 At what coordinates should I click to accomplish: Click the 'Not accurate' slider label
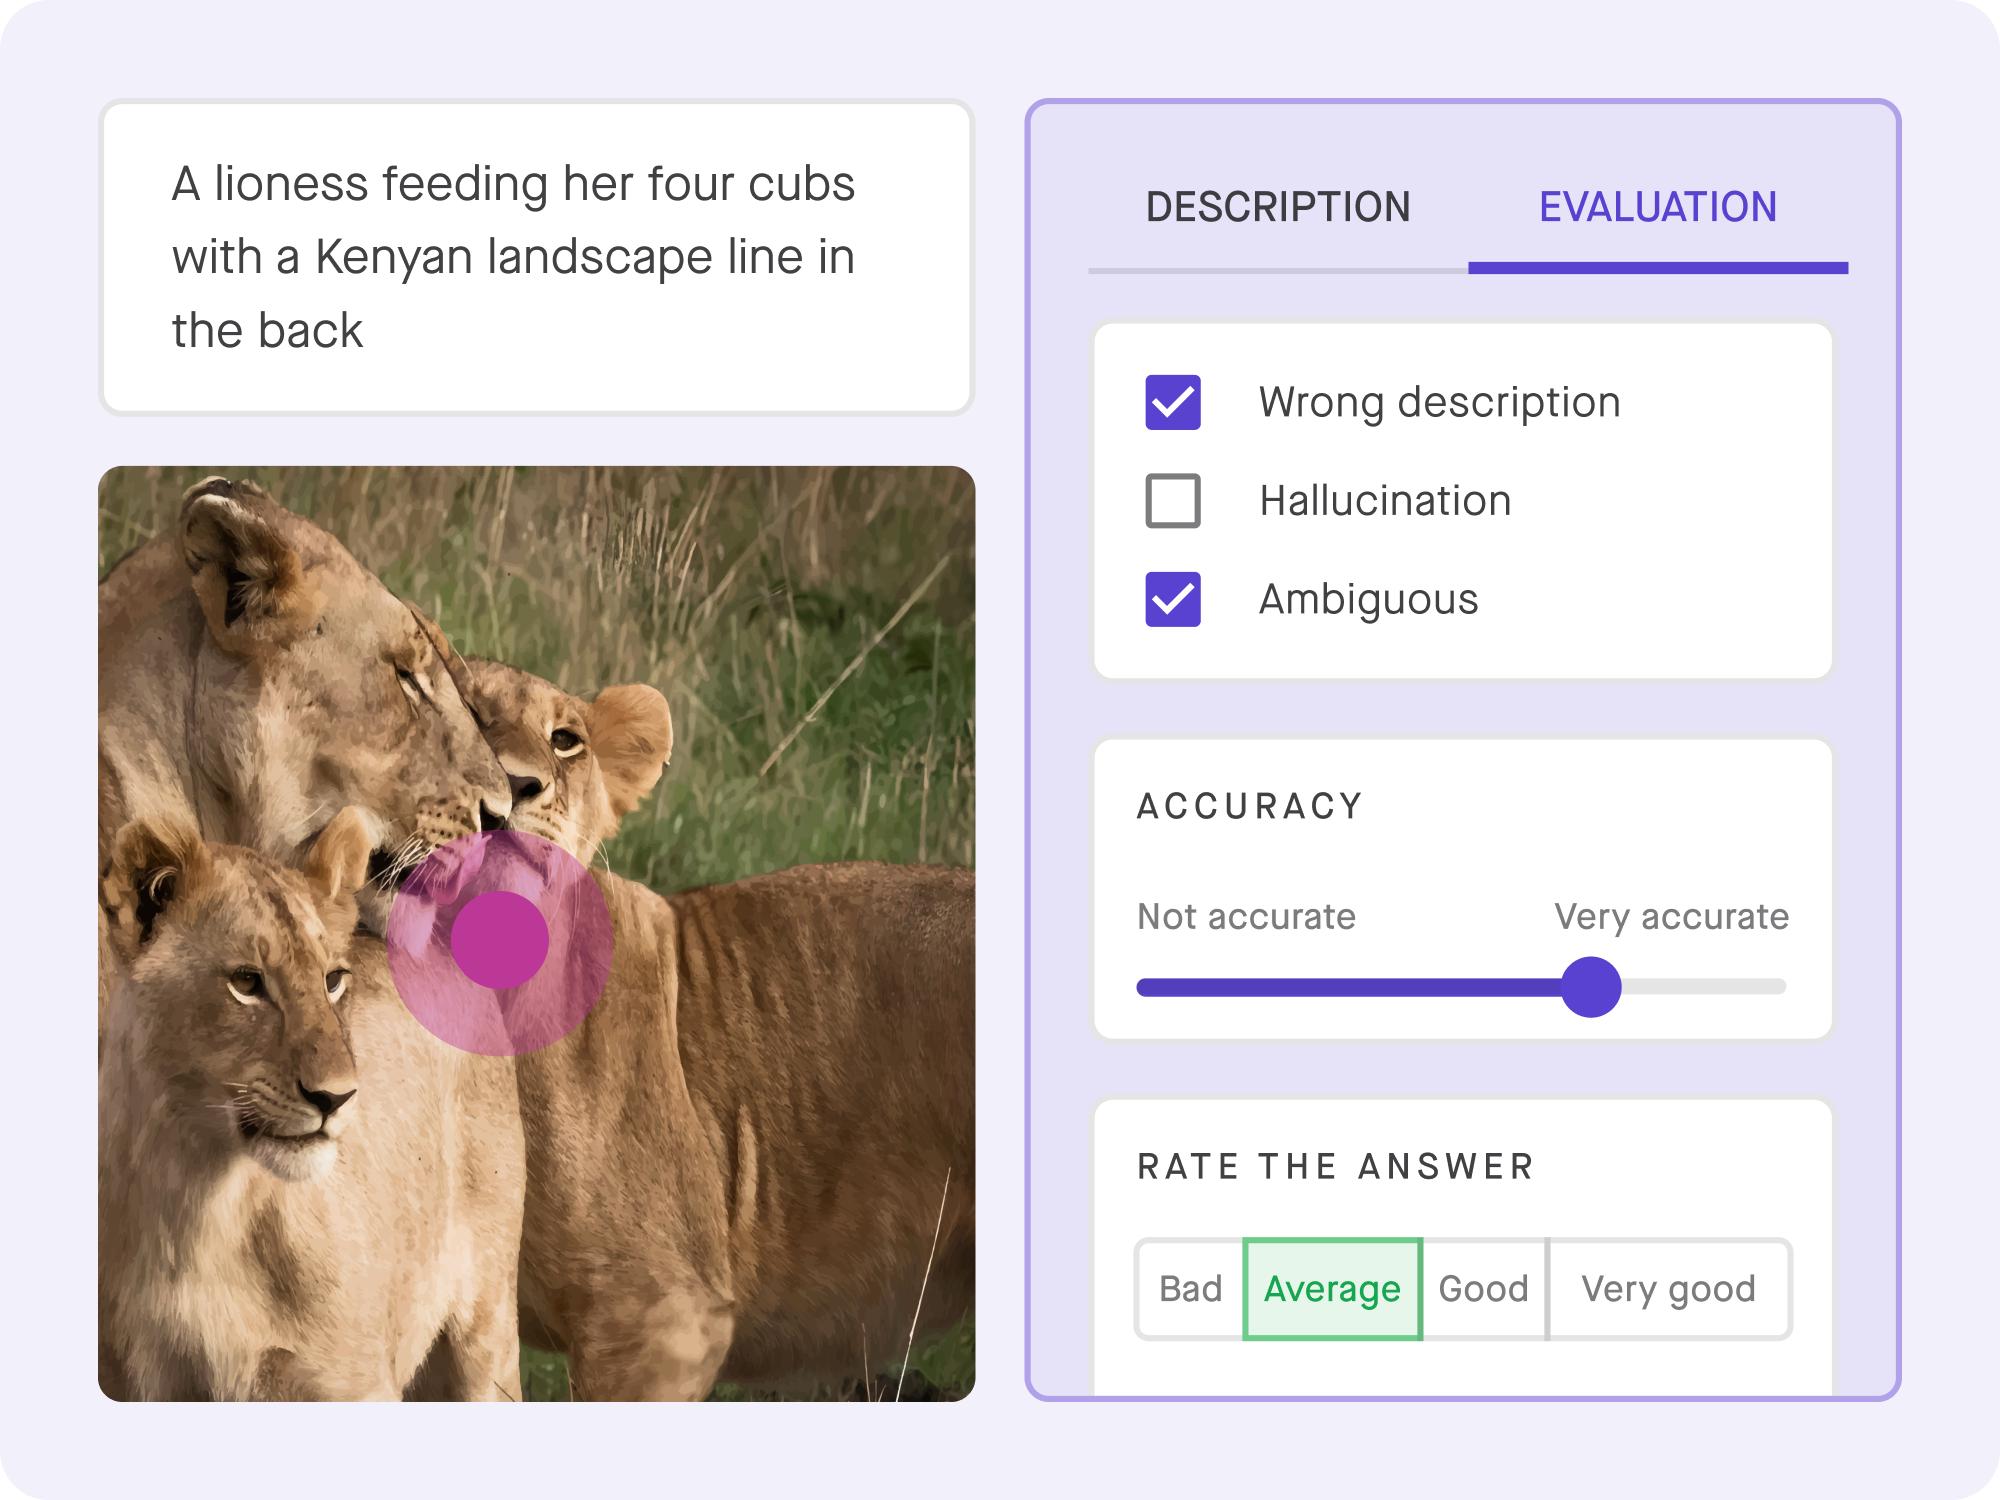pos(1246,916)
